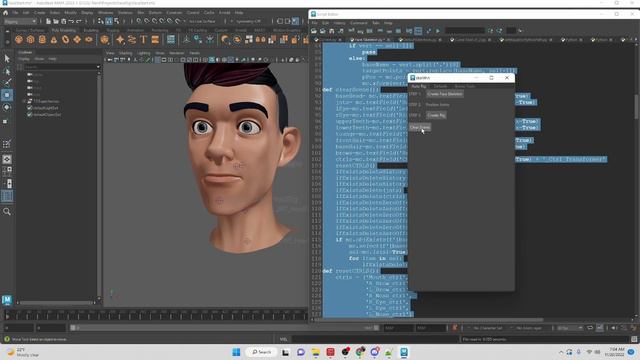The height and width of the screenshot is (360, 640).
Task: Open the Script Editor Command menu
Action: pyautogui.click(x=359, y=23)
